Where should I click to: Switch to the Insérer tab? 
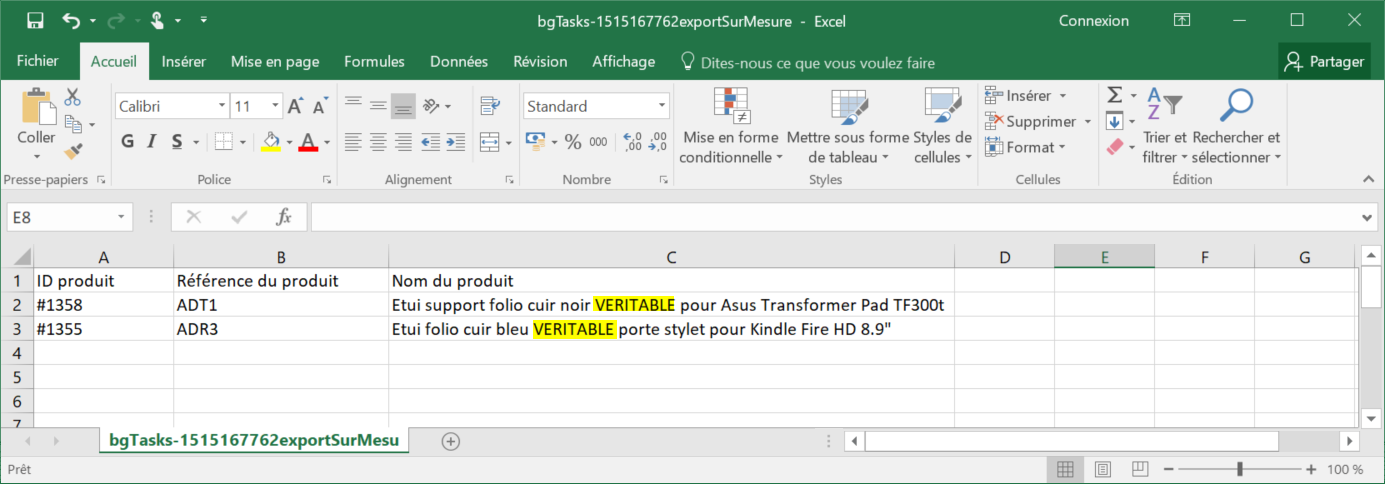tap(184, 61)
